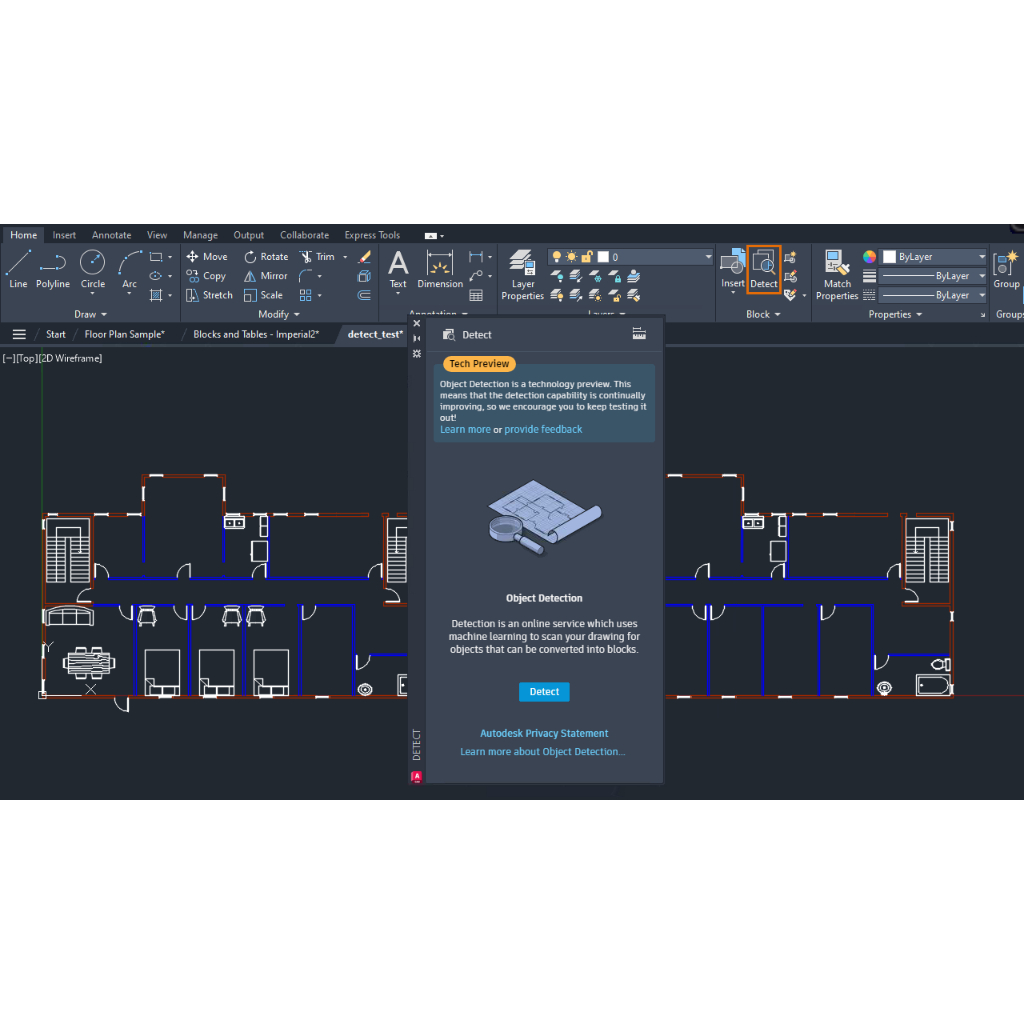This screenshot has width=1024, height=1024.
Task: Click the Stretch tool
Action: pos(209,295)
